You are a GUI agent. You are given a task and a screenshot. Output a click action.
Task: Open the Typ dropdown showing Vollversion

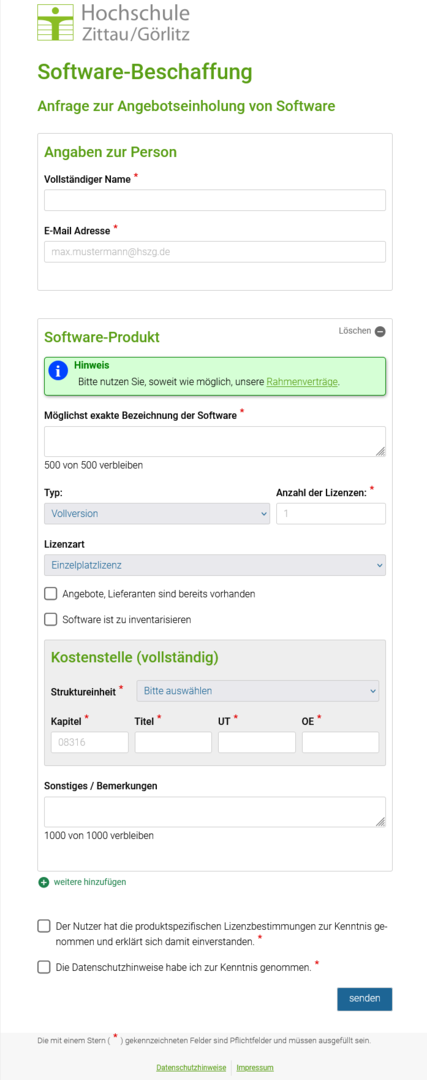157,513
